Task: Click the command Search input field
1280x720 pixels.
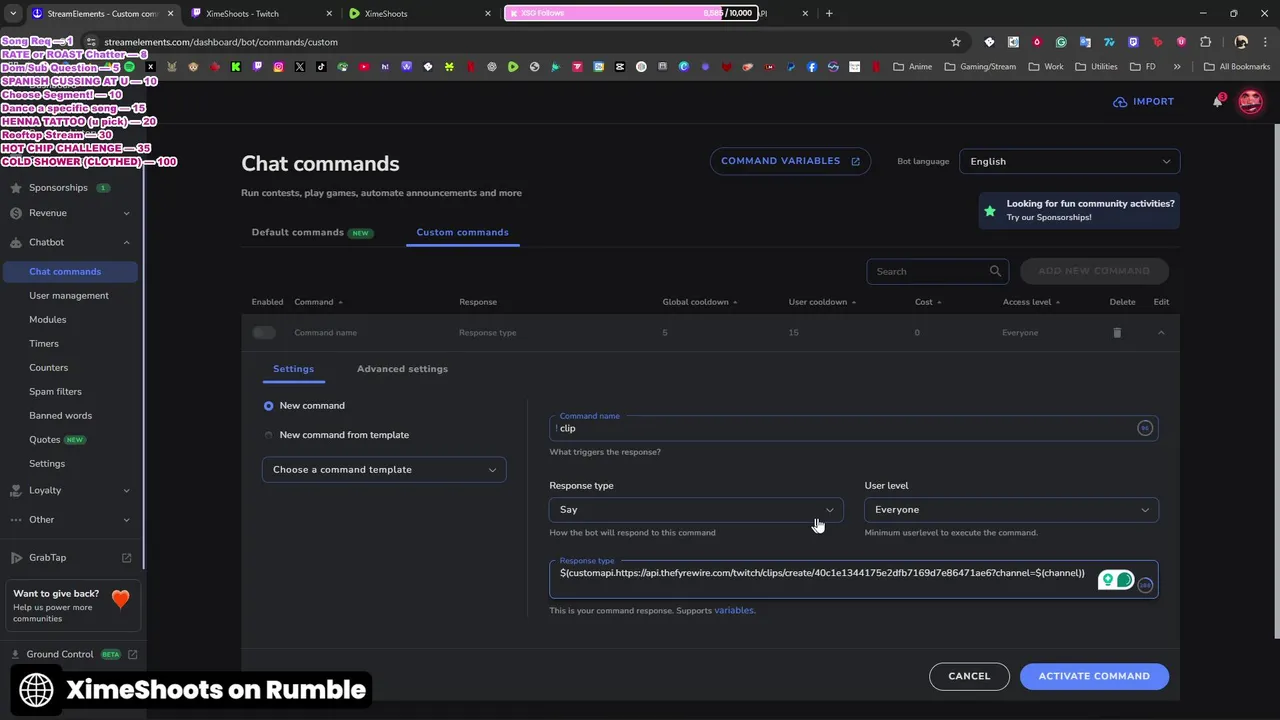Action: 937,271
